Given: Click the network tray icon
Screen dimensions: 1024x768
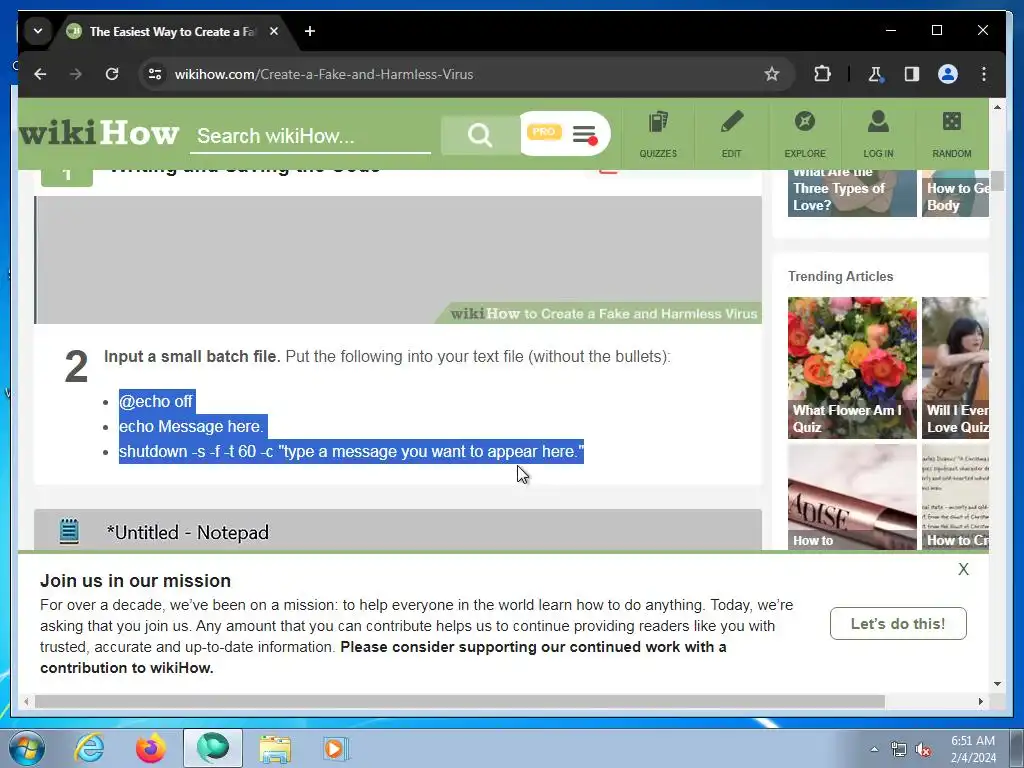Looking at the screenshot, I should tap(899, 750).
